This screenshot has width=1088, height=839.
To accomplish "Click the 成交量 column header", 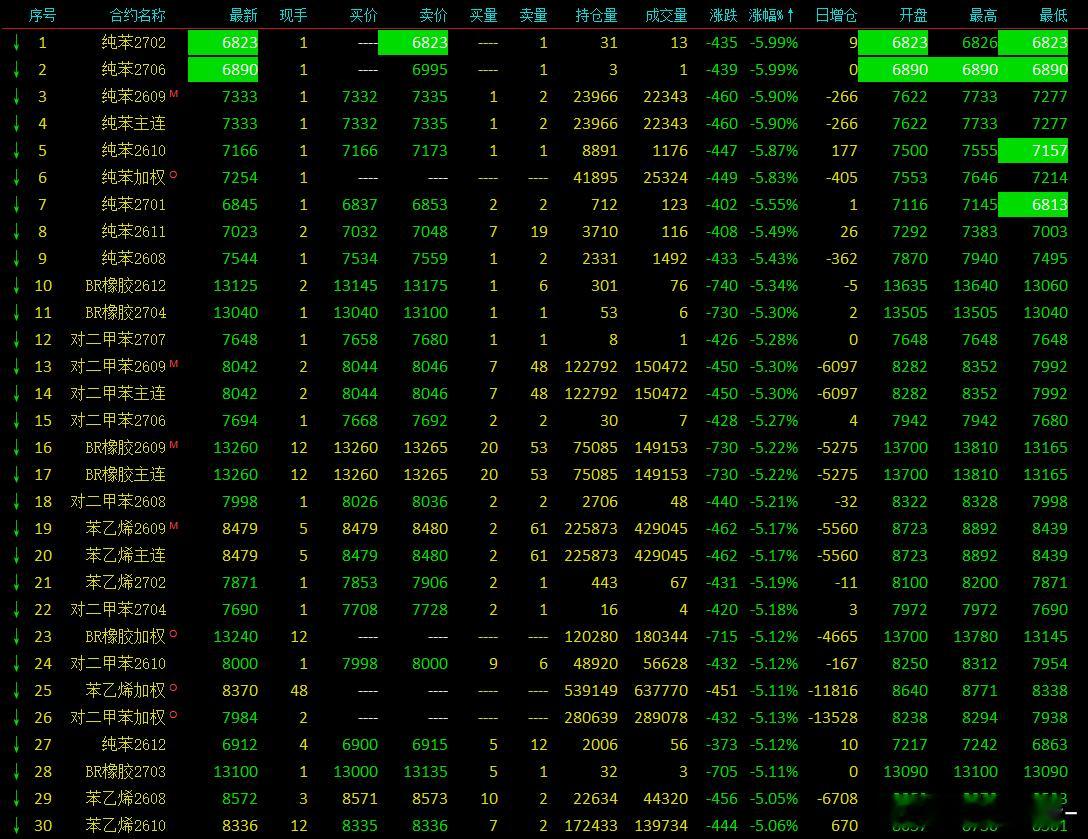I will point(666,15).
